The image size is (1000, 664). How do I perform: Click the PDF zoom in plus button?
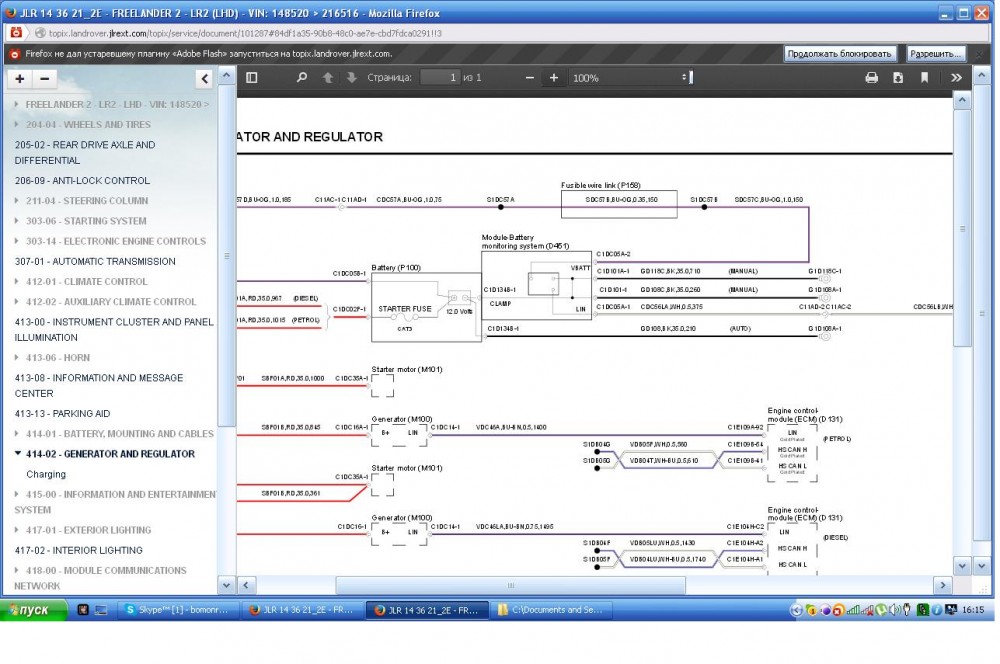point(554,78)
